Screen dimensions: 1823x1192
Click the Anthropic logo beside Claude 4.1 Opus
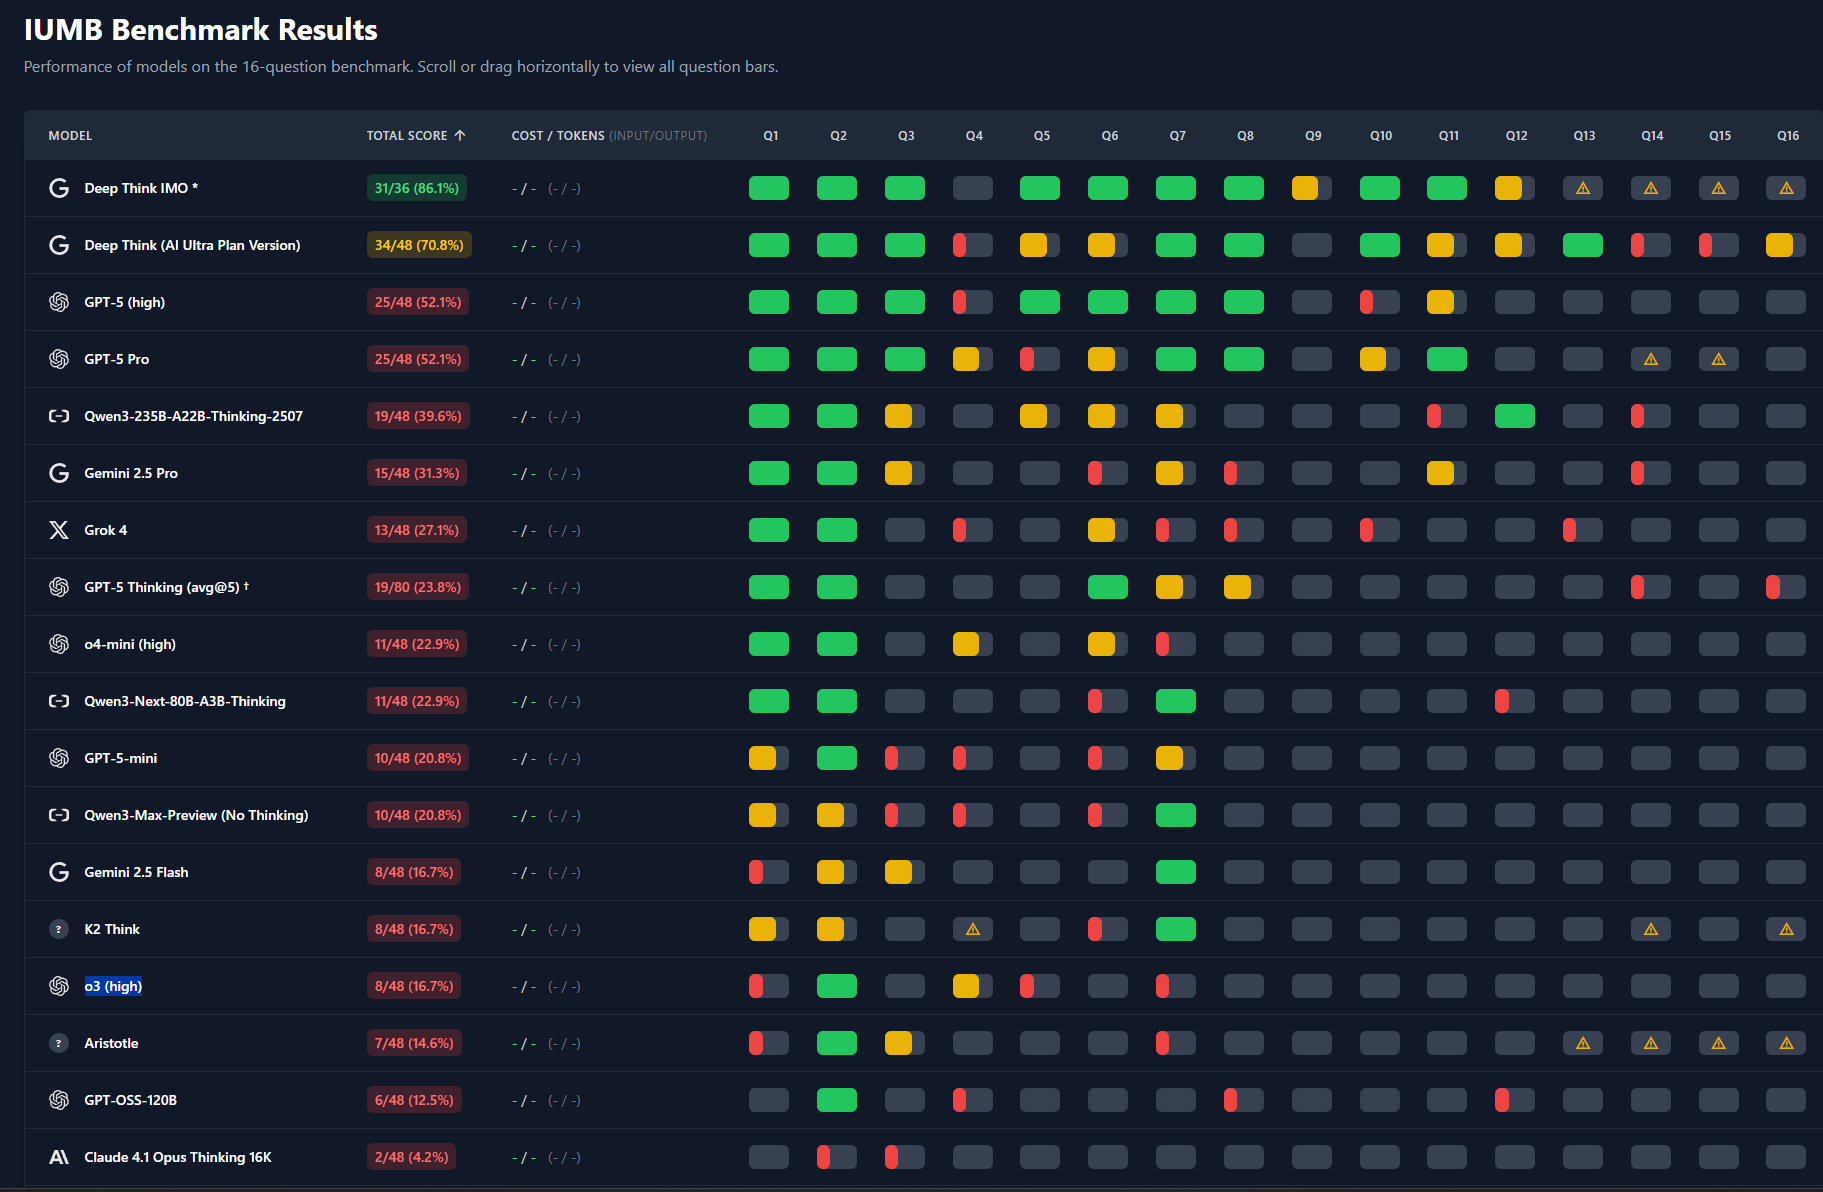59,1157
